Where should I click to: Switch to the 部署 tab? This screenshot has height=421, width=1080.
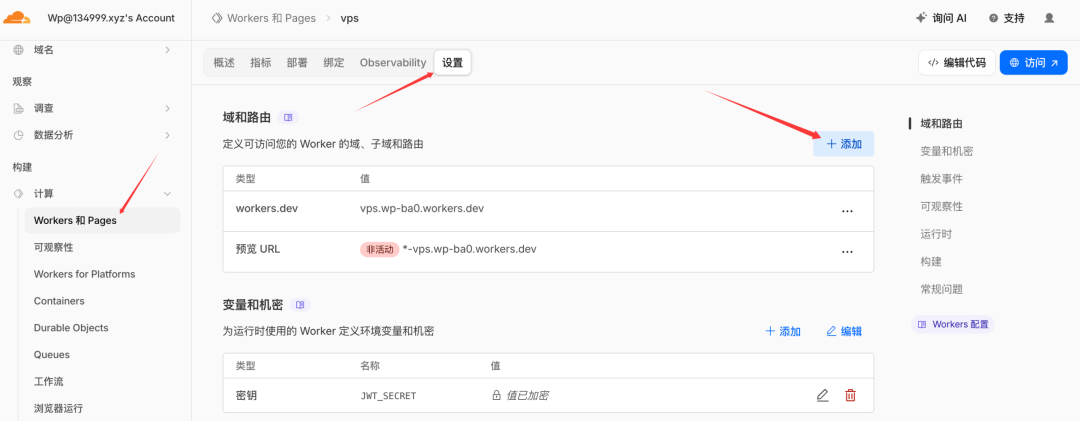click(297, 63)
